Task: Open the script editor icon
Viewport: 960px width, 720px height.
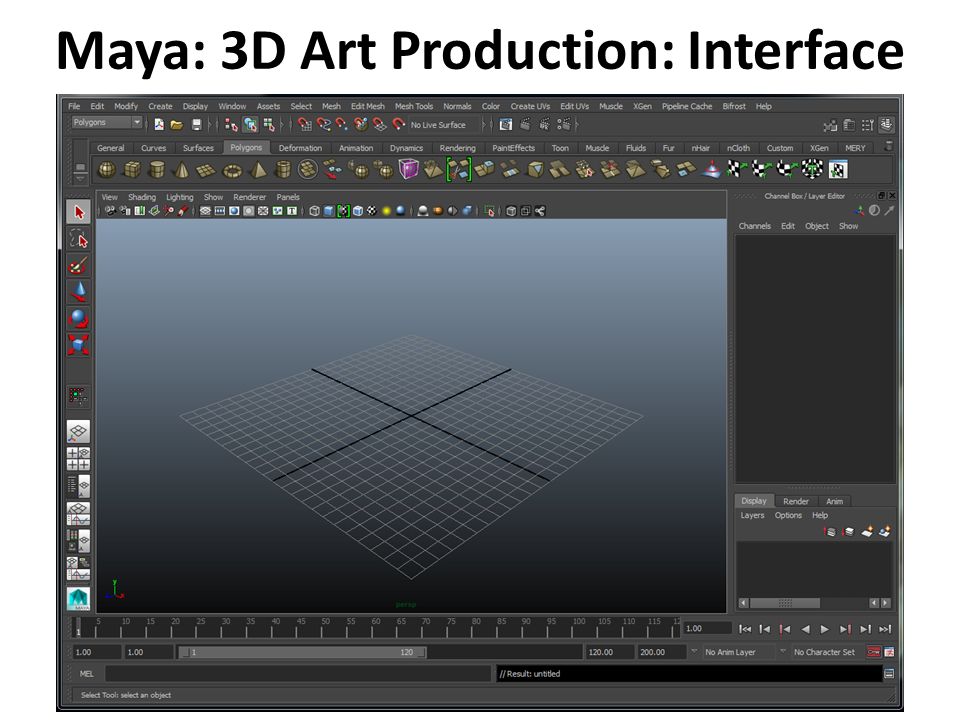Action: pos(889,673)
